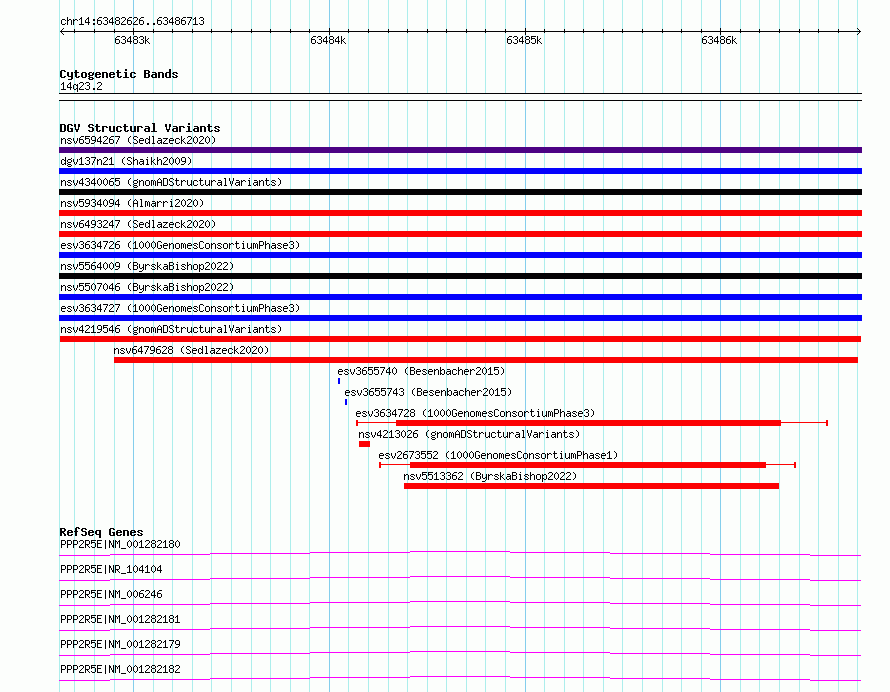
Task: Select the 14q23.2 band label
Action: coord(81,86)
